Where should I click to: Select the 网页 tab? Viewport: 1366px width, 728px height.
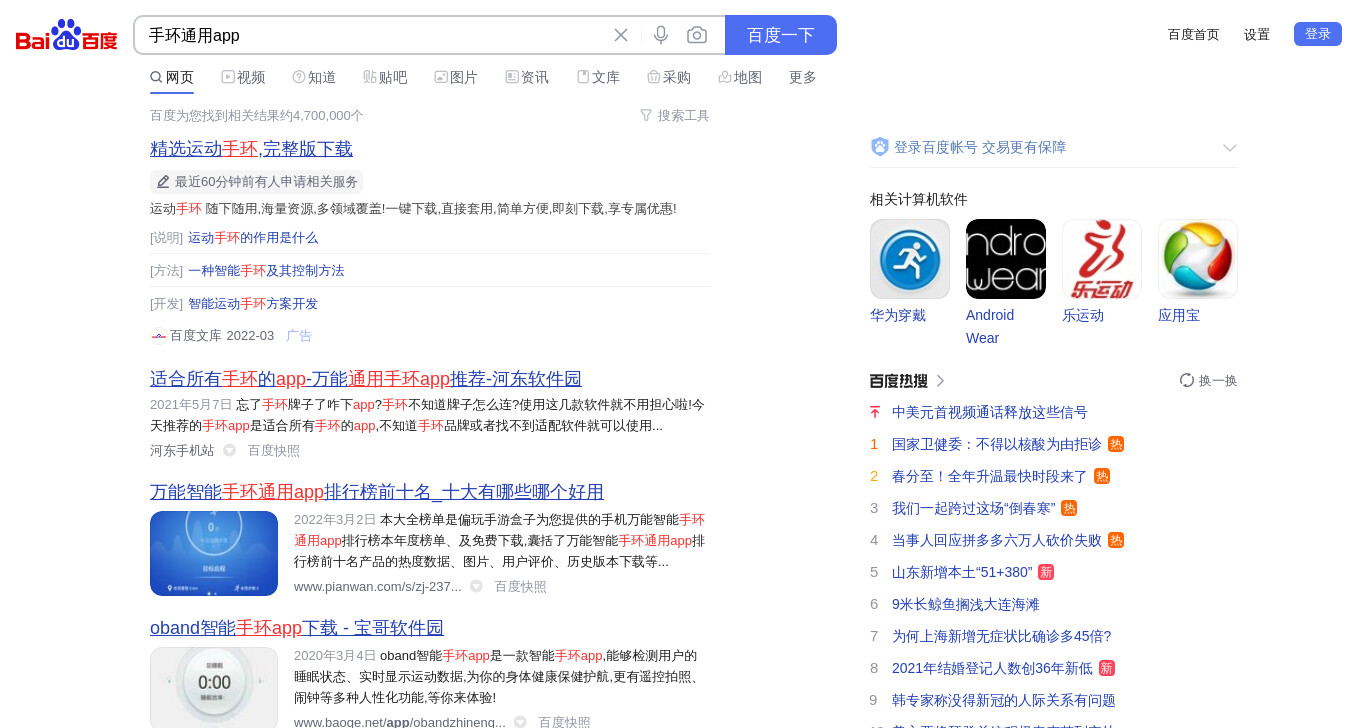click(172, 77)
